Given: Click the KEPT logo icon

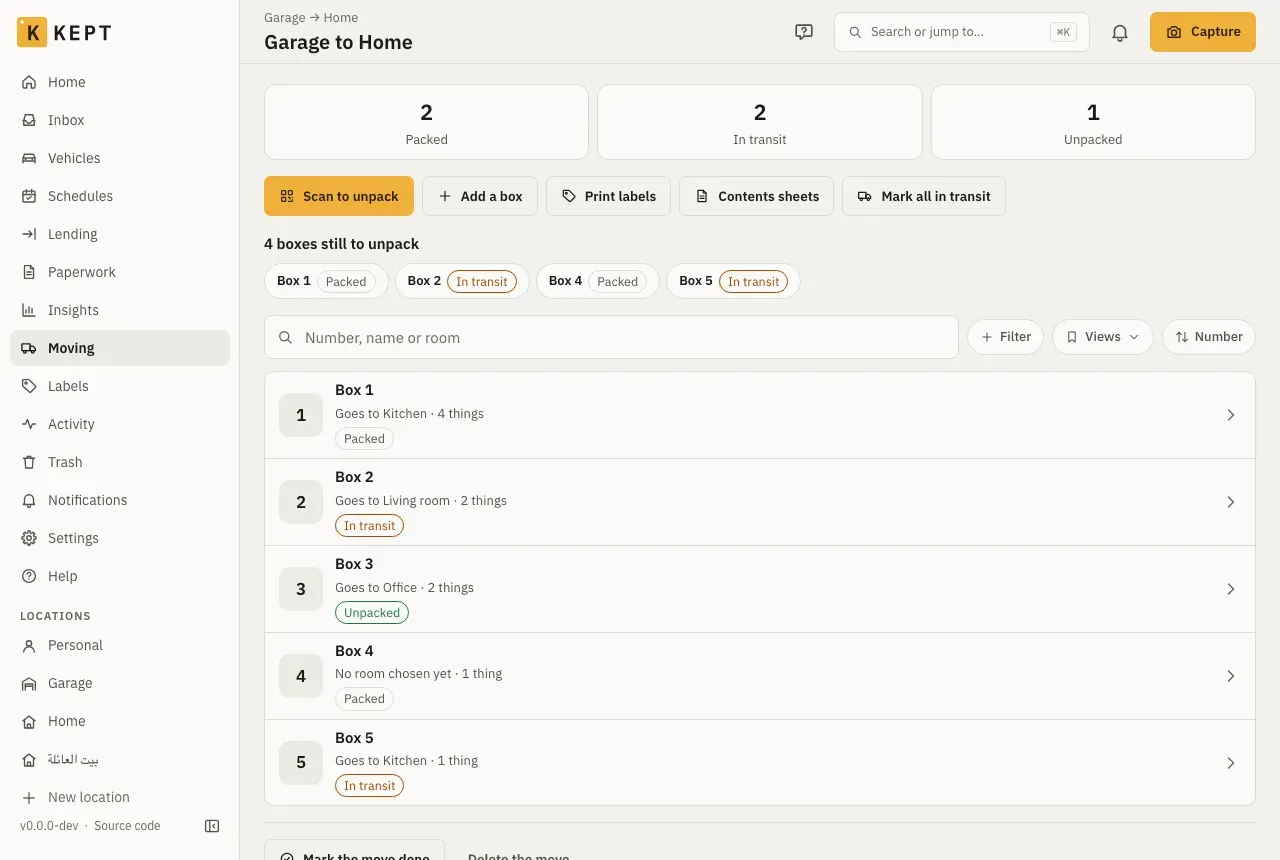Looking at the screenshot, I should (x=32, y=32).
